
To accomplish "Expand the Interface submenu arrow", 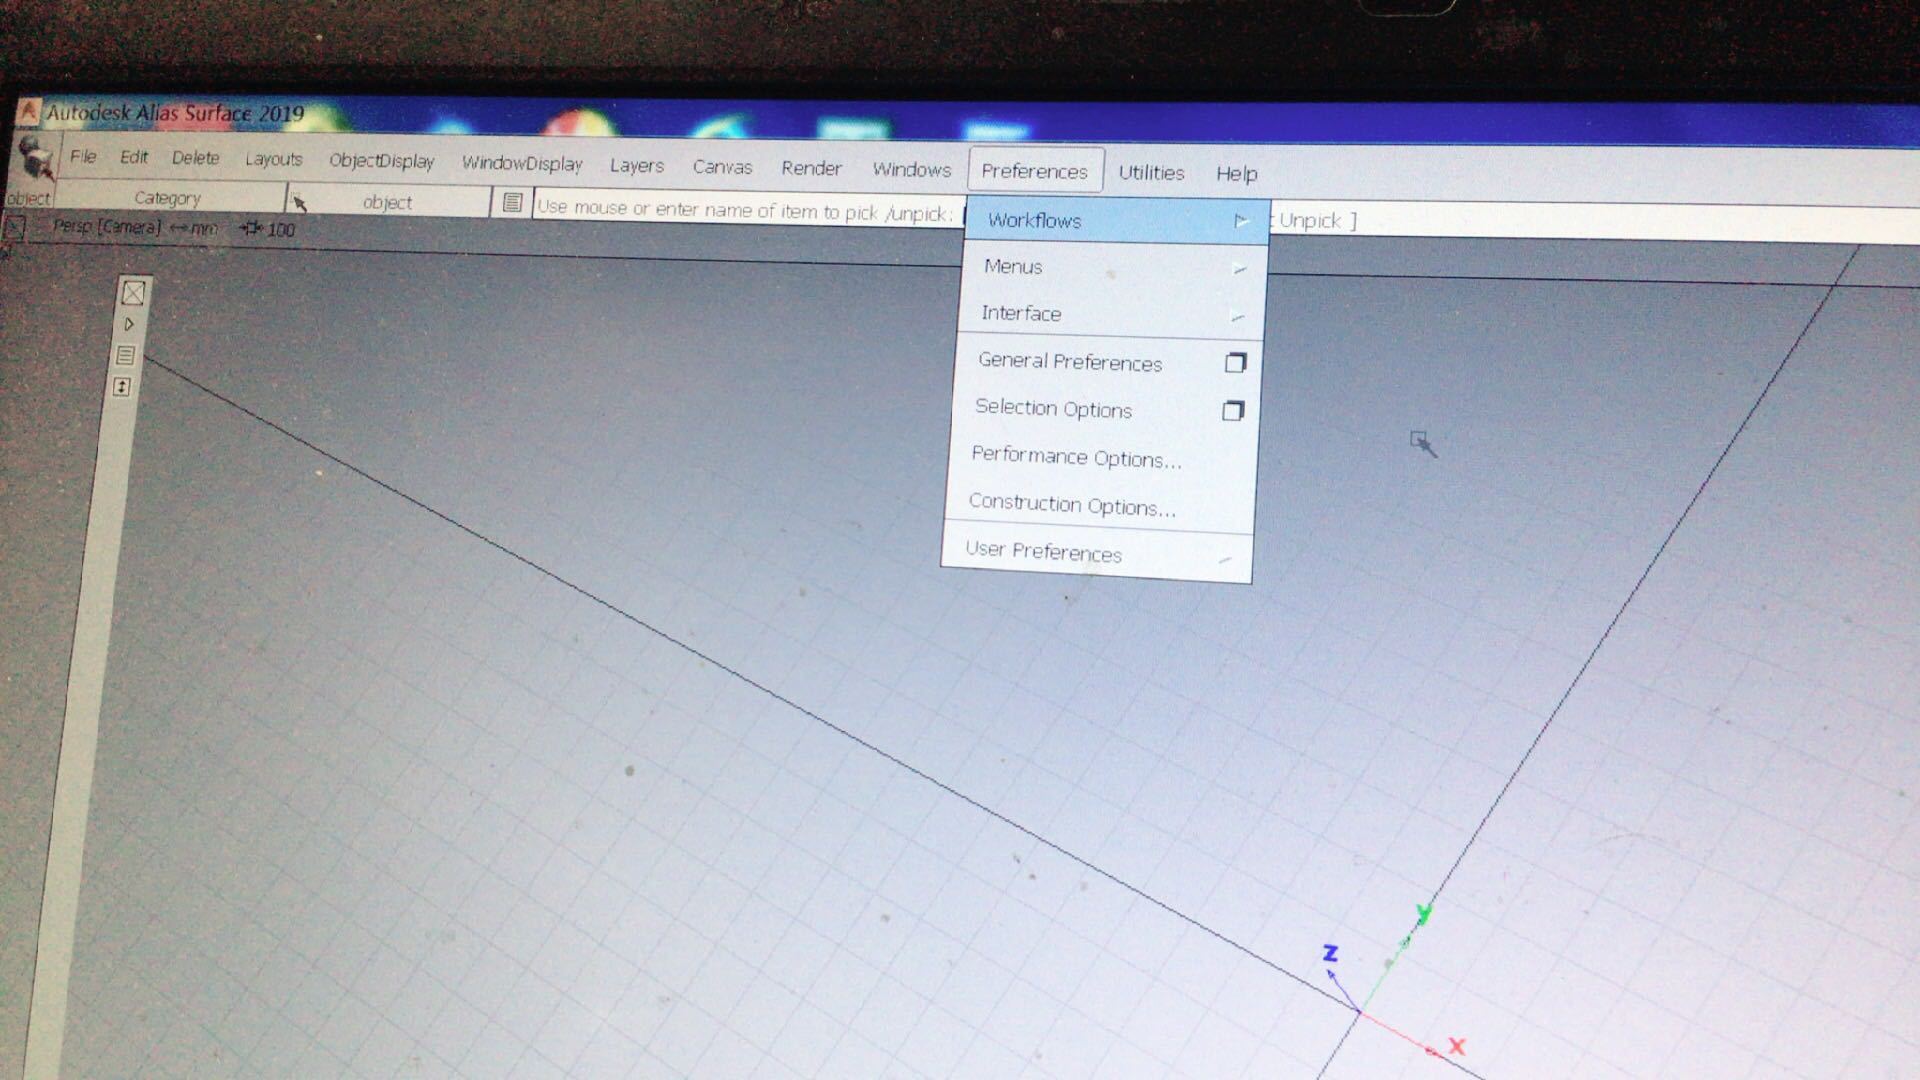I will tap(1237, 316).
